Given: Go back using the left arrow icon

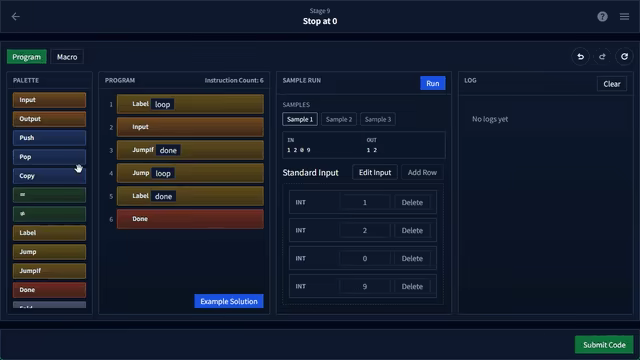Looking at the screenshot, I should [x=16, y=17].
